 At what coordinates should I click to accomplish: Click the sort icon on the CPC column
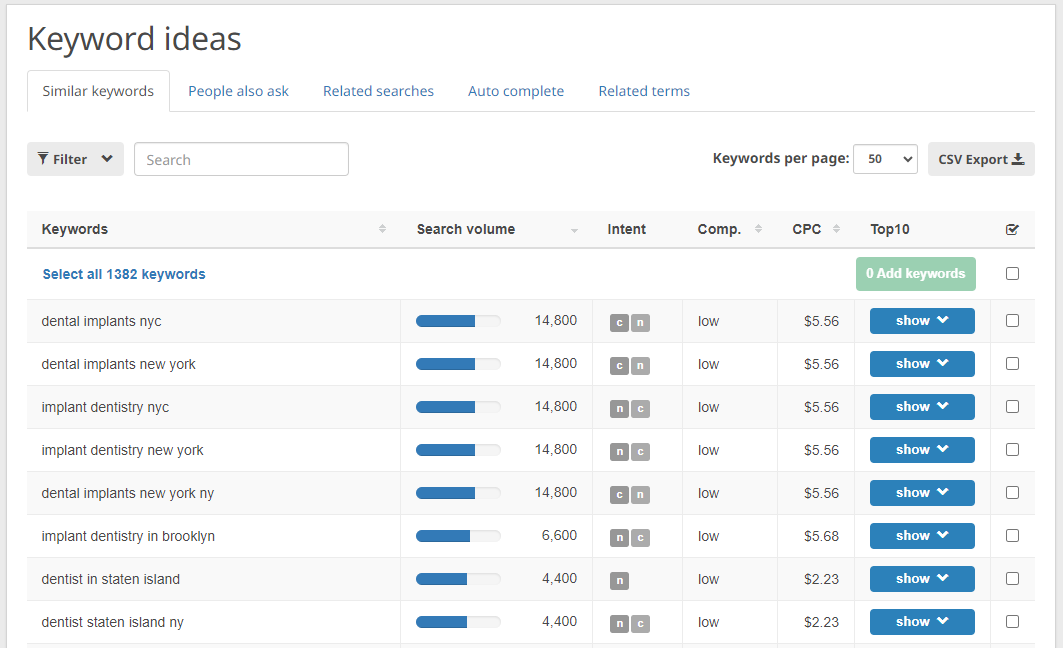pos(834,229)
